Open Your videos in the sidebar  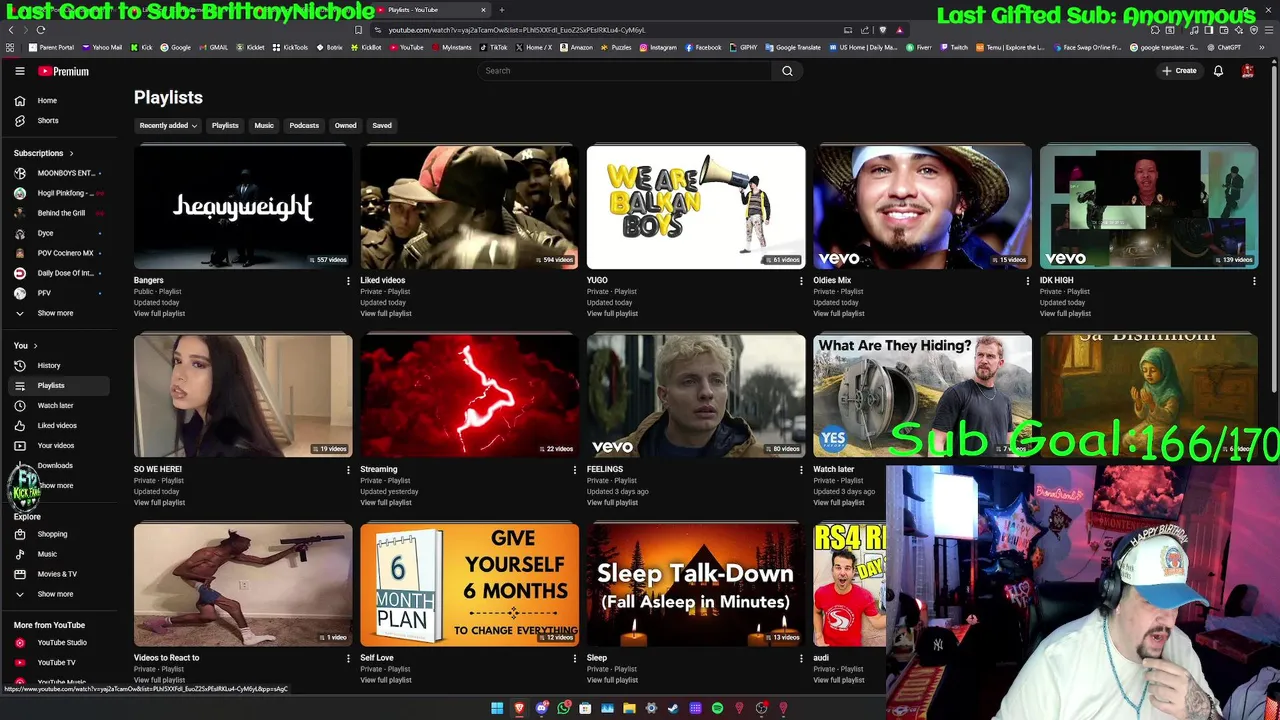click(x=60, y=445)
